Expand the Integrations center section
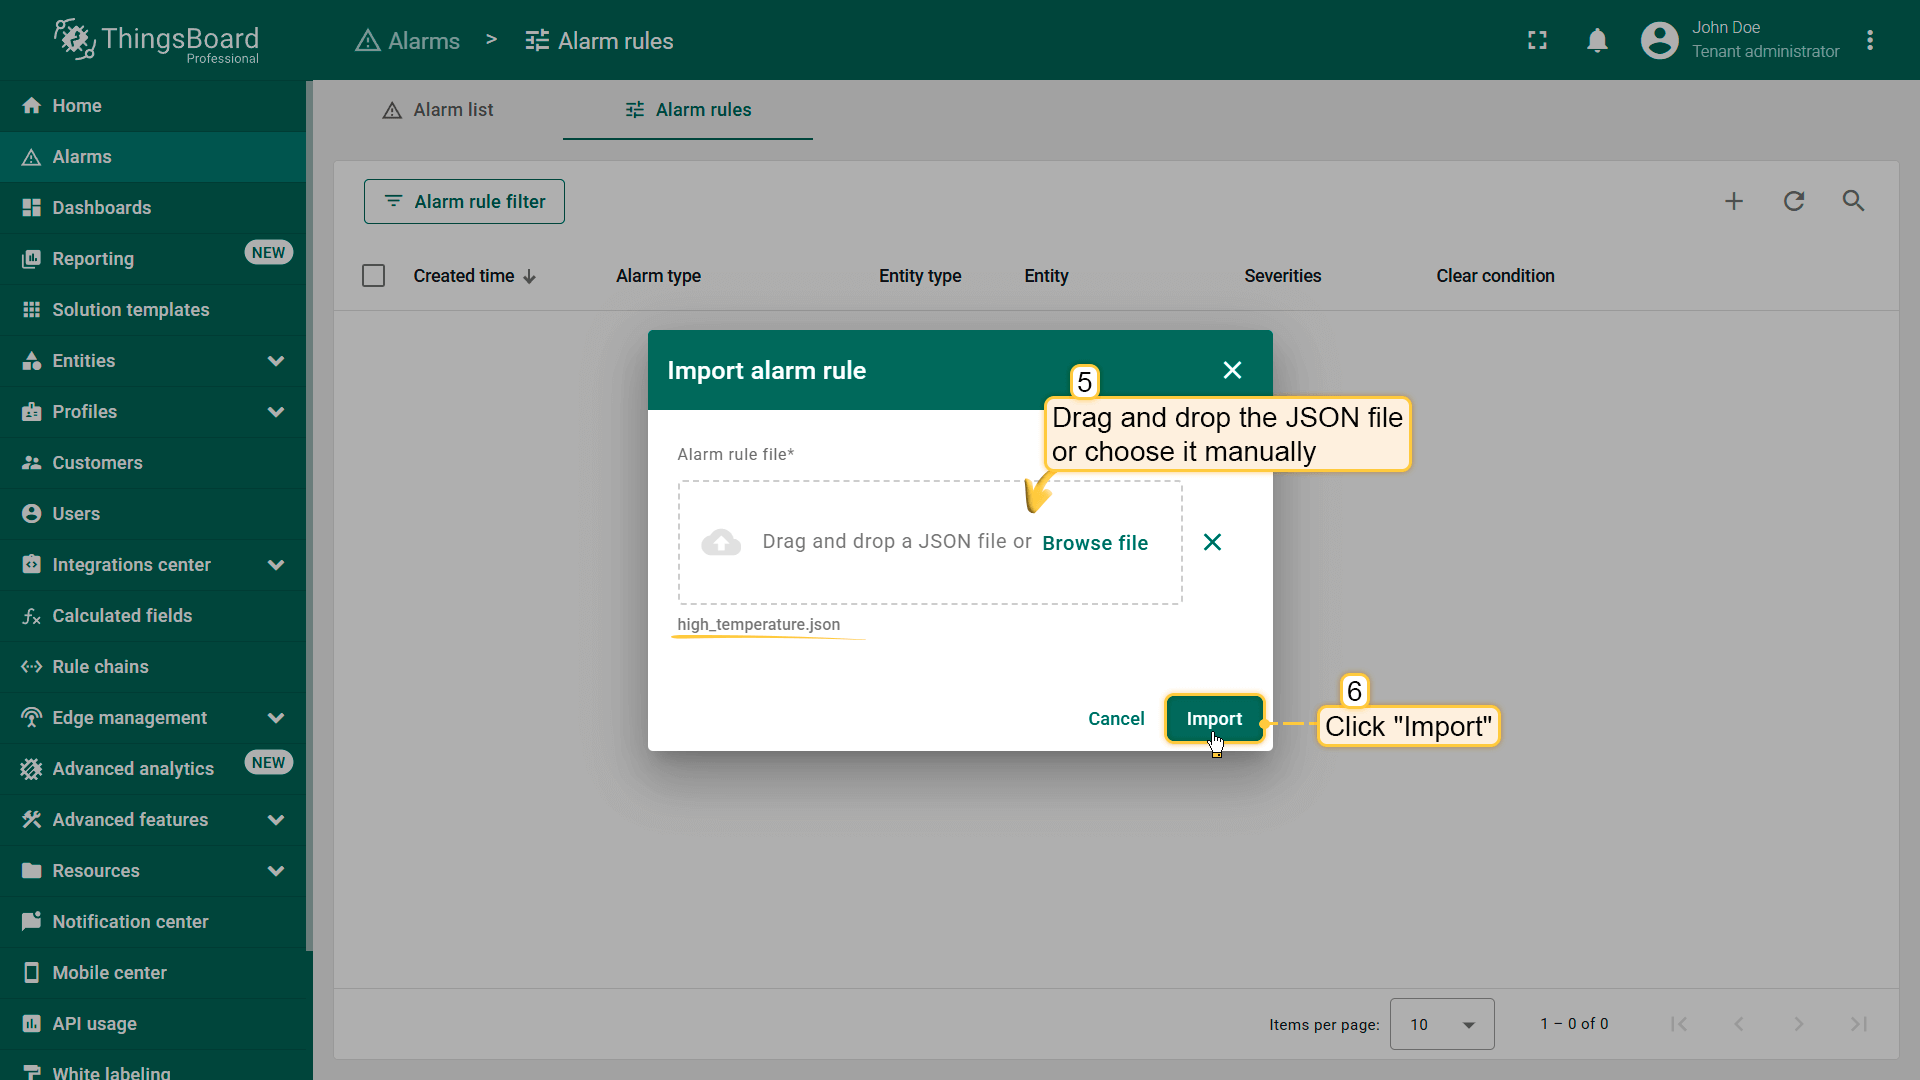1920x1080 pixels. point(276,565)
